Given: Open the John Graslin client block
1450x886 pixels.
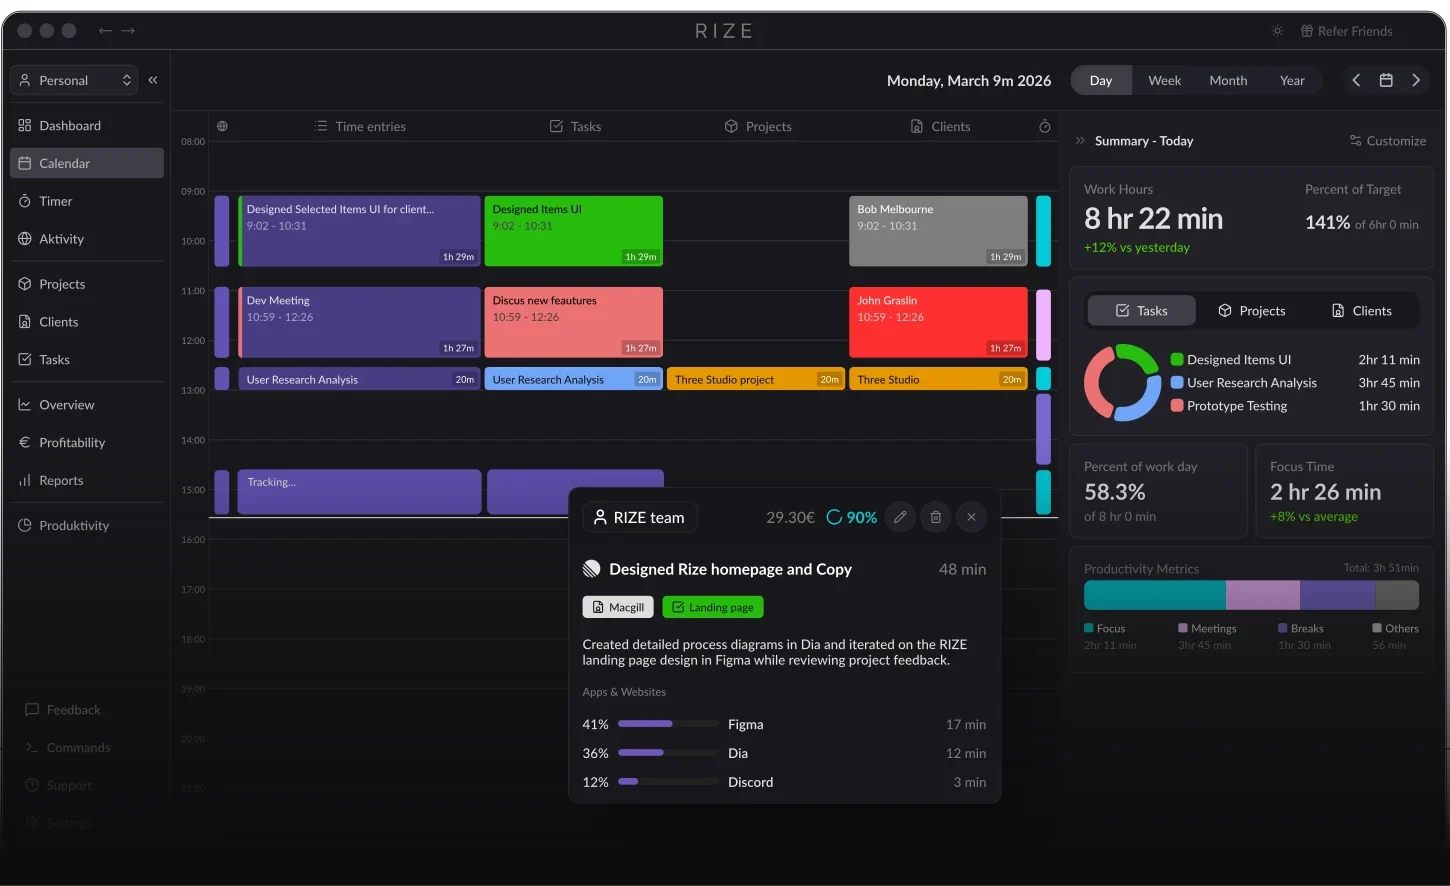Looking at the screenshot, I should point(938,322).
